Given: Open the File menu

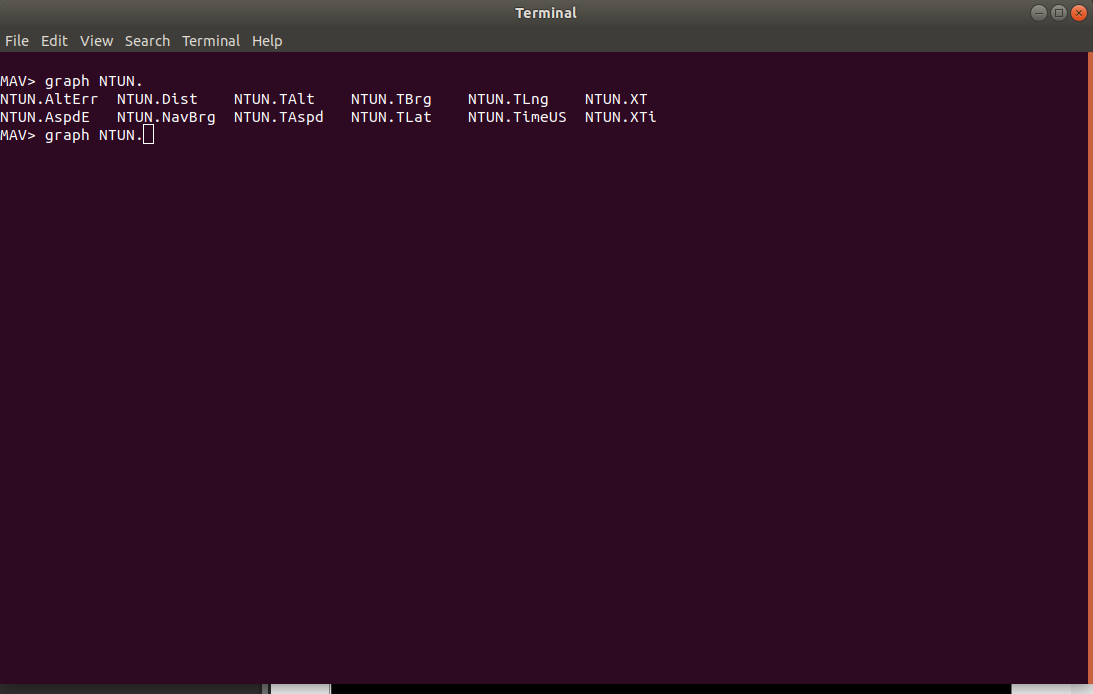Looking at the screenshot, I should point(17,41).
